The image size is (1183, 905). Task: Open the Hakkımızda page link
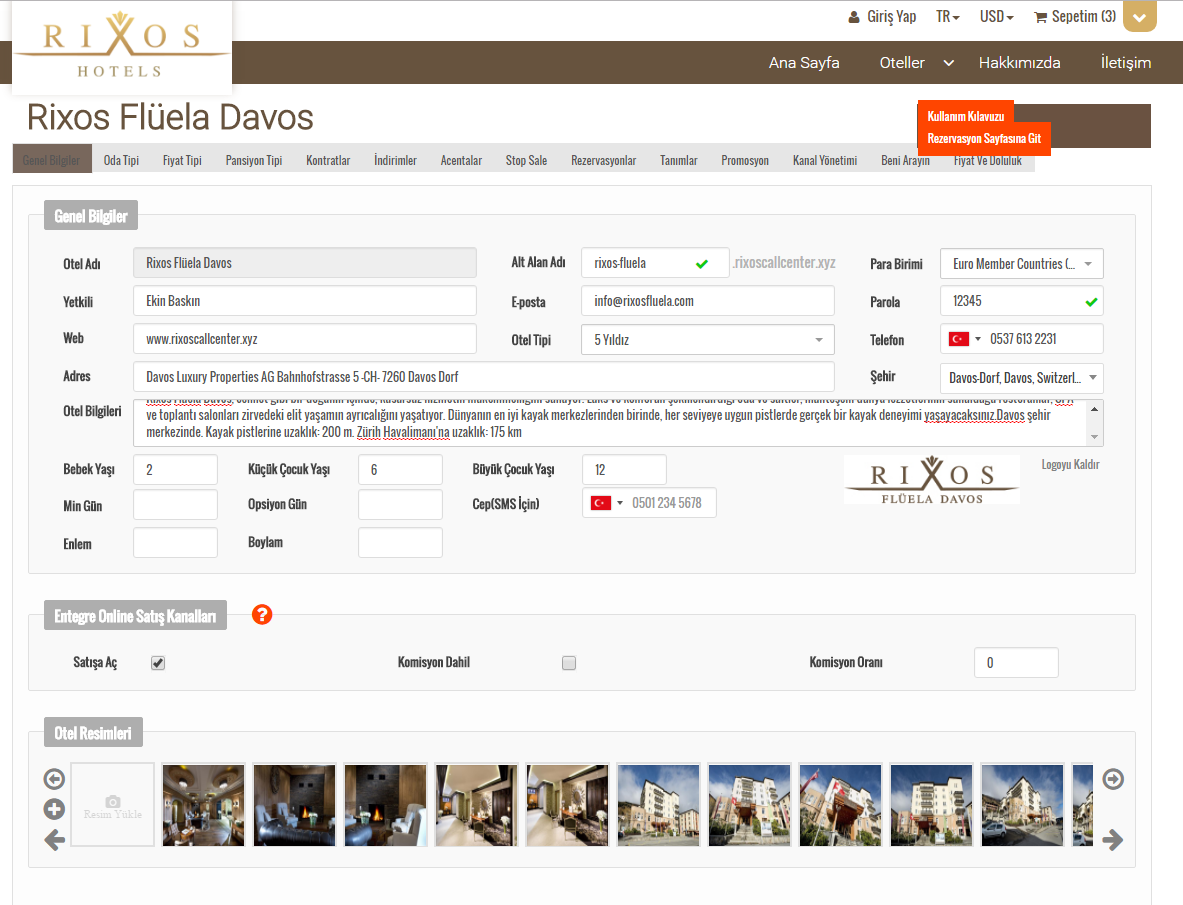(x=1019, y=63)
